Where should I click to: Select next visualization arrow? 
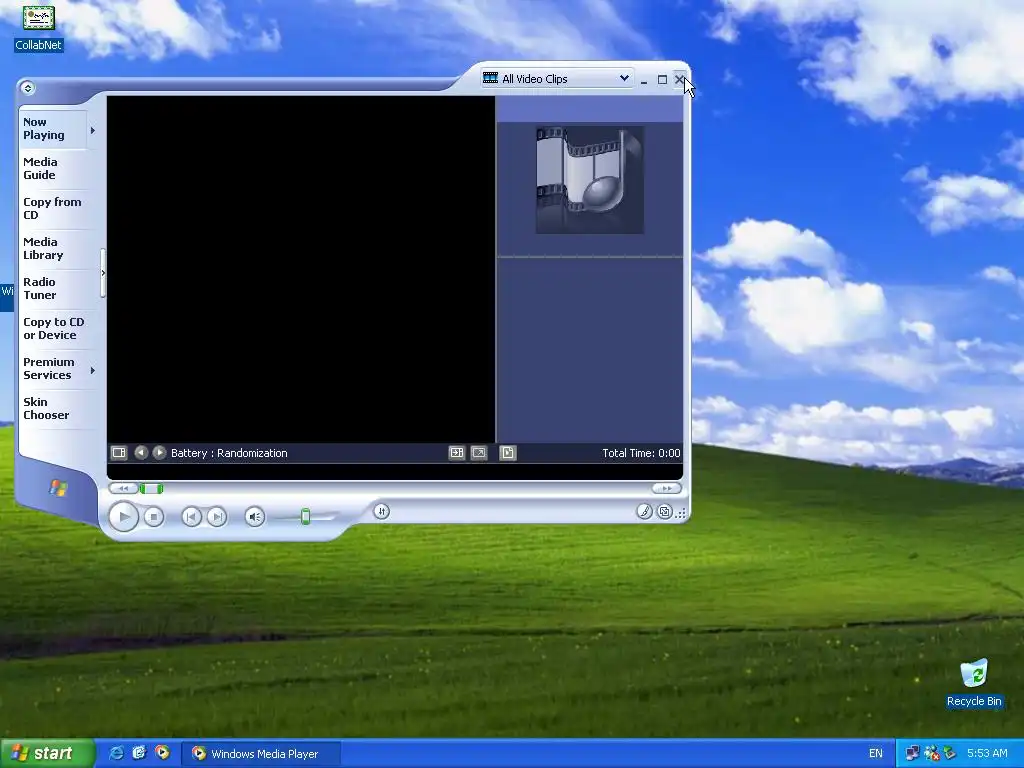pos(159,453)
